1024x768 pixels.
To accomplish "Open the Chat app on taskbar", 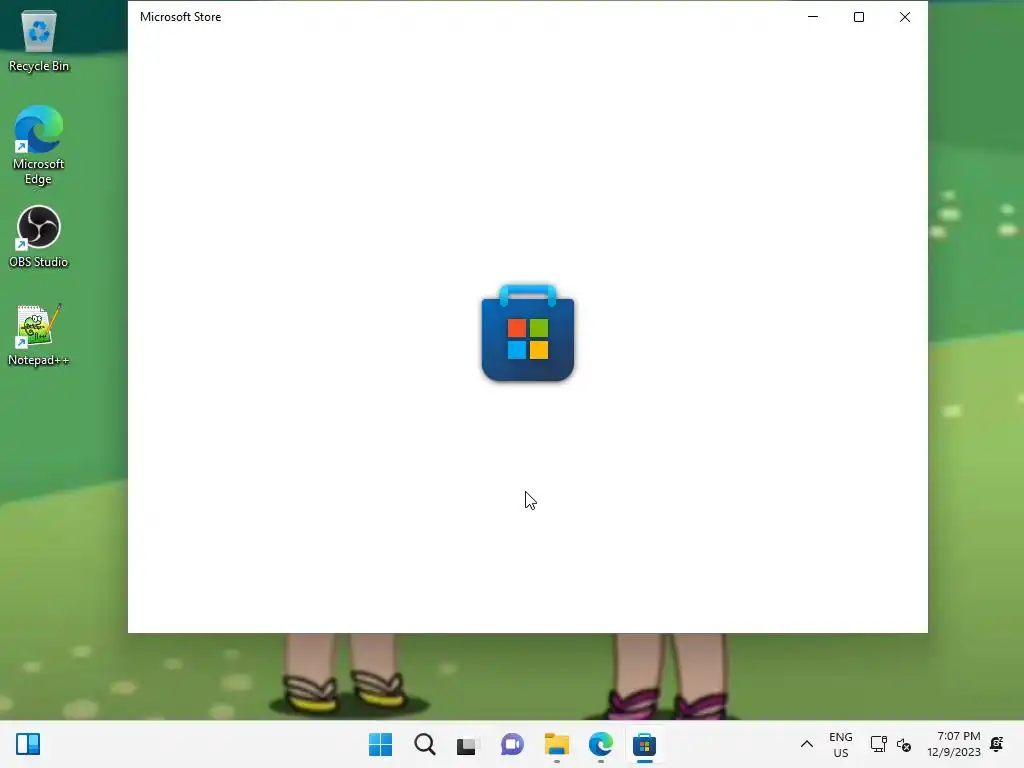I will click(512, 744).
